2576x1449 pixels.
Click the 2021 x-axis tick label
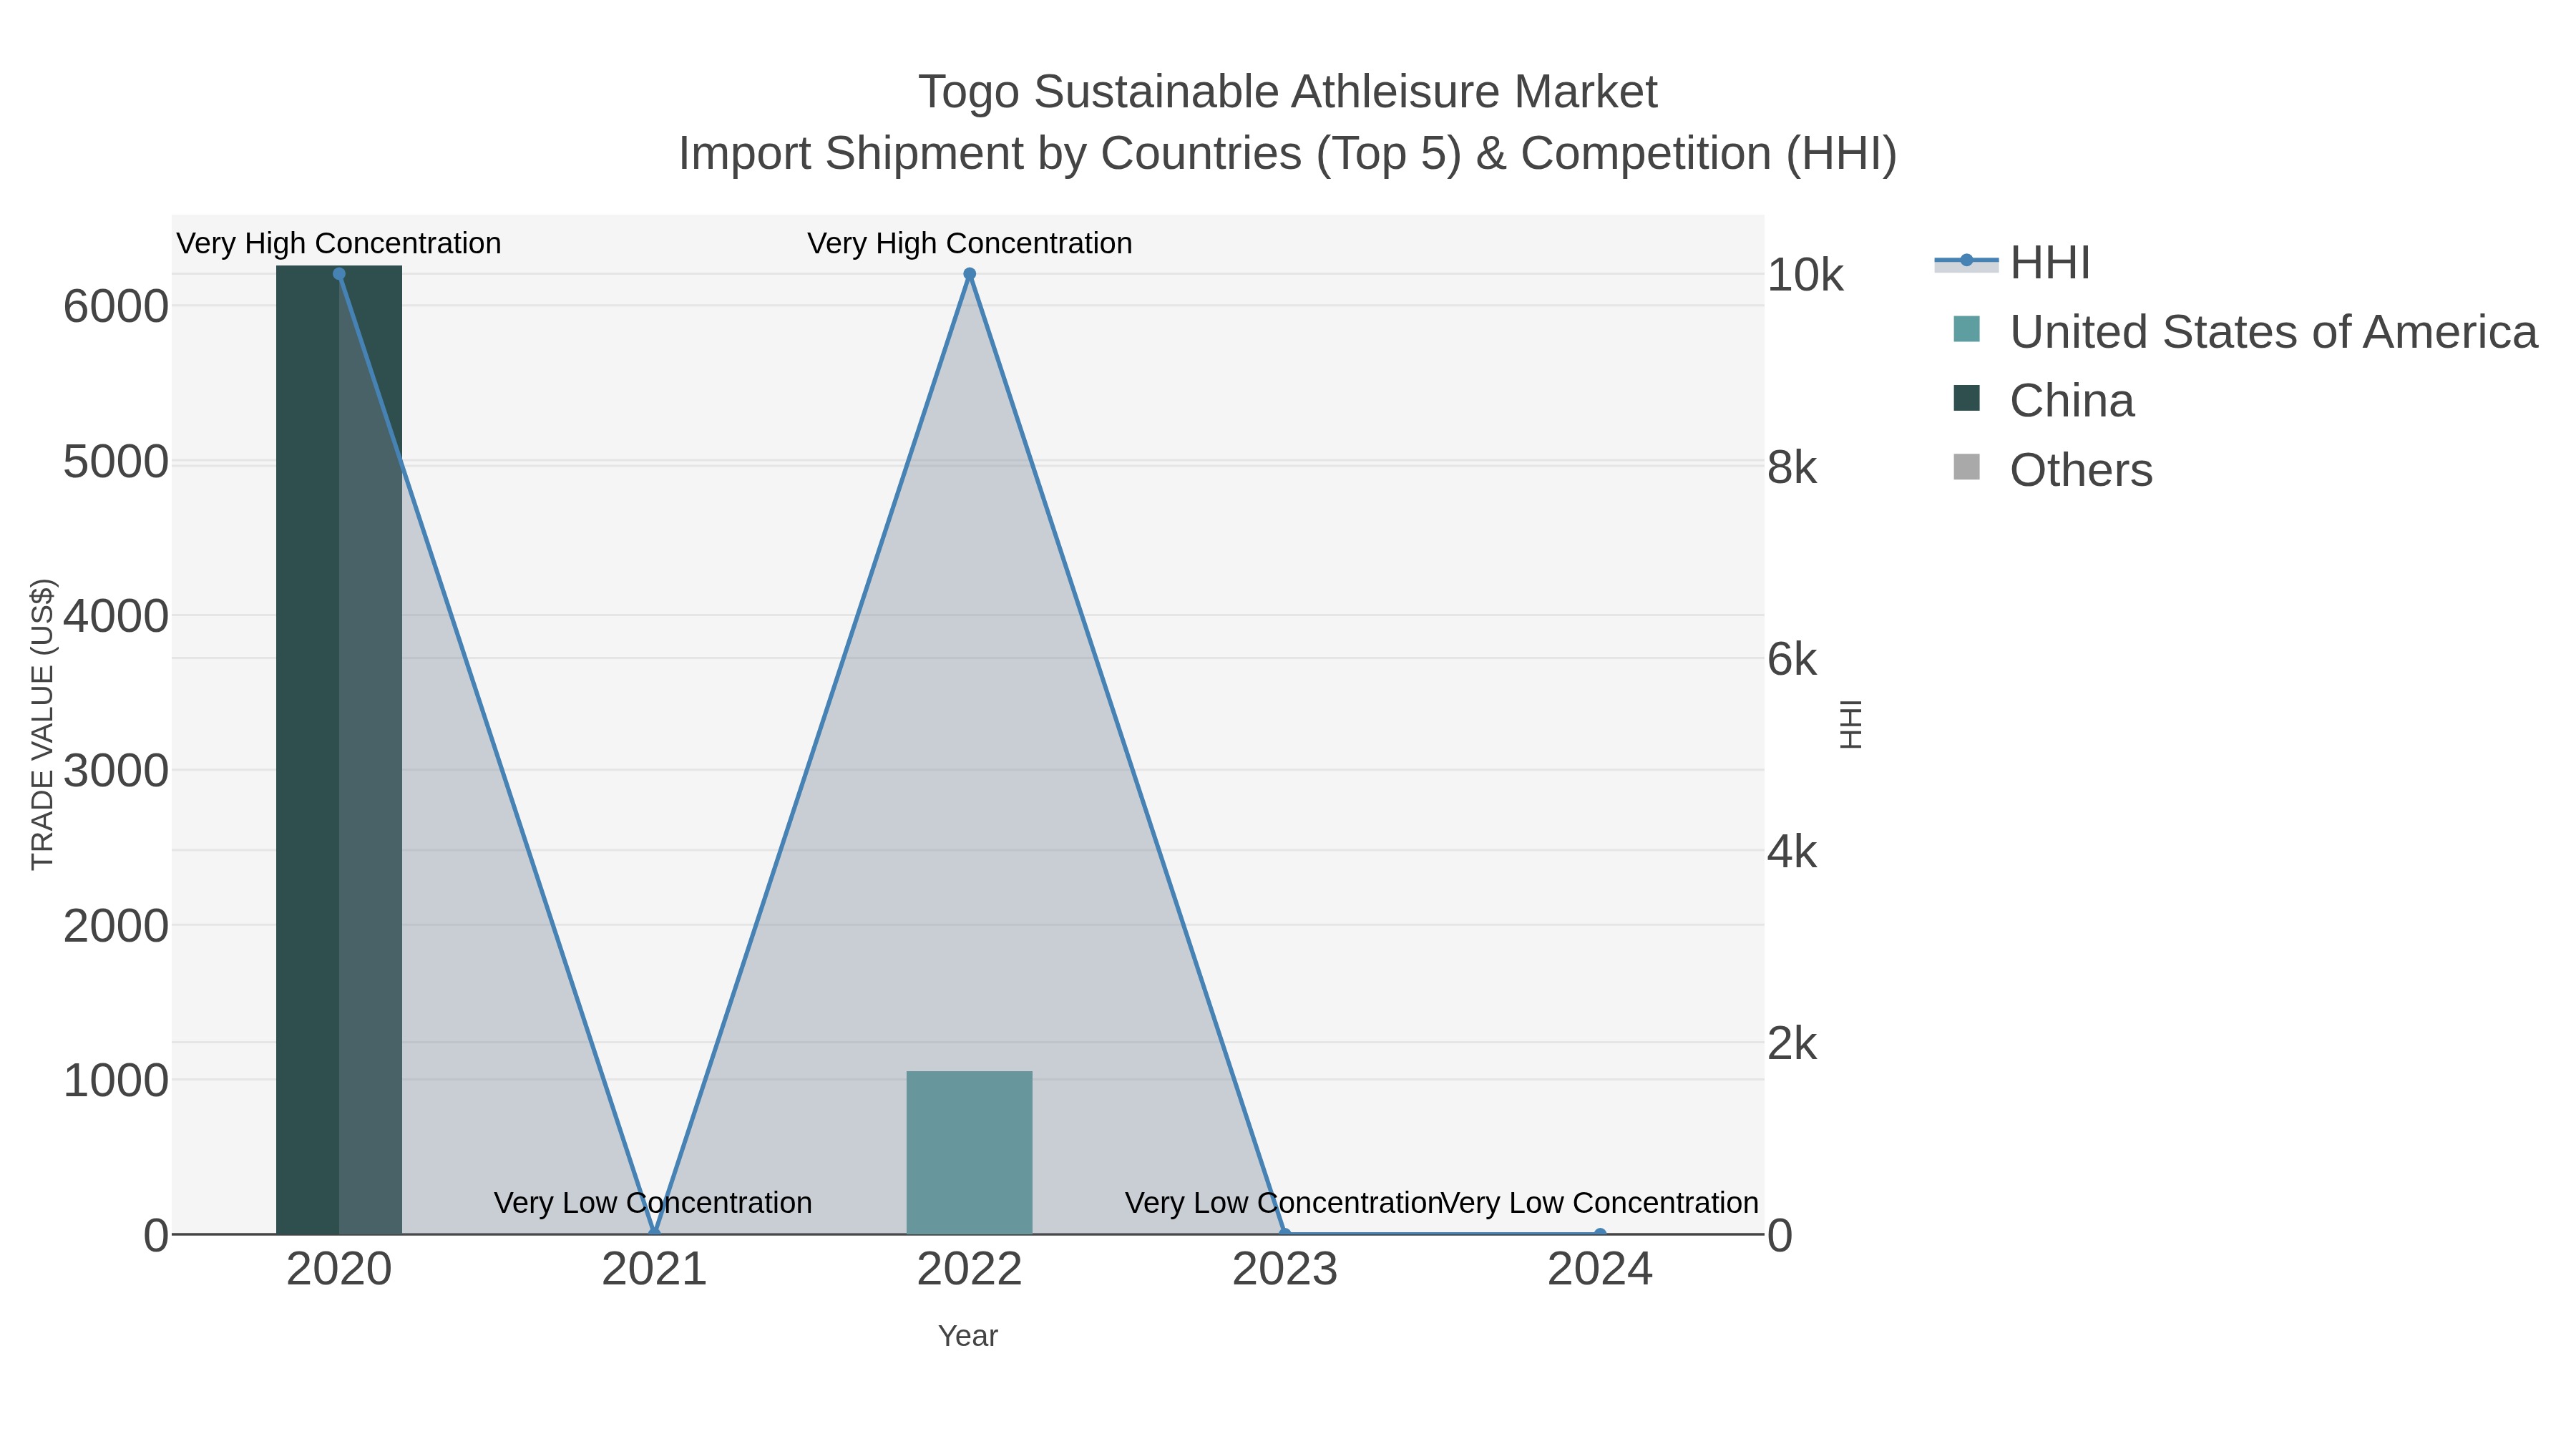[654, 1270]
